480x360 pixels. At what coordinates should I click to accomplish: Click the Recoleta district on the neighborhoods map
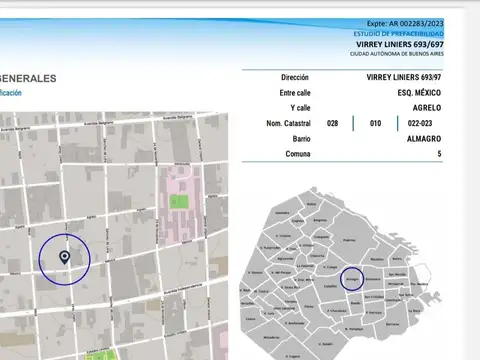coord(377,259)
